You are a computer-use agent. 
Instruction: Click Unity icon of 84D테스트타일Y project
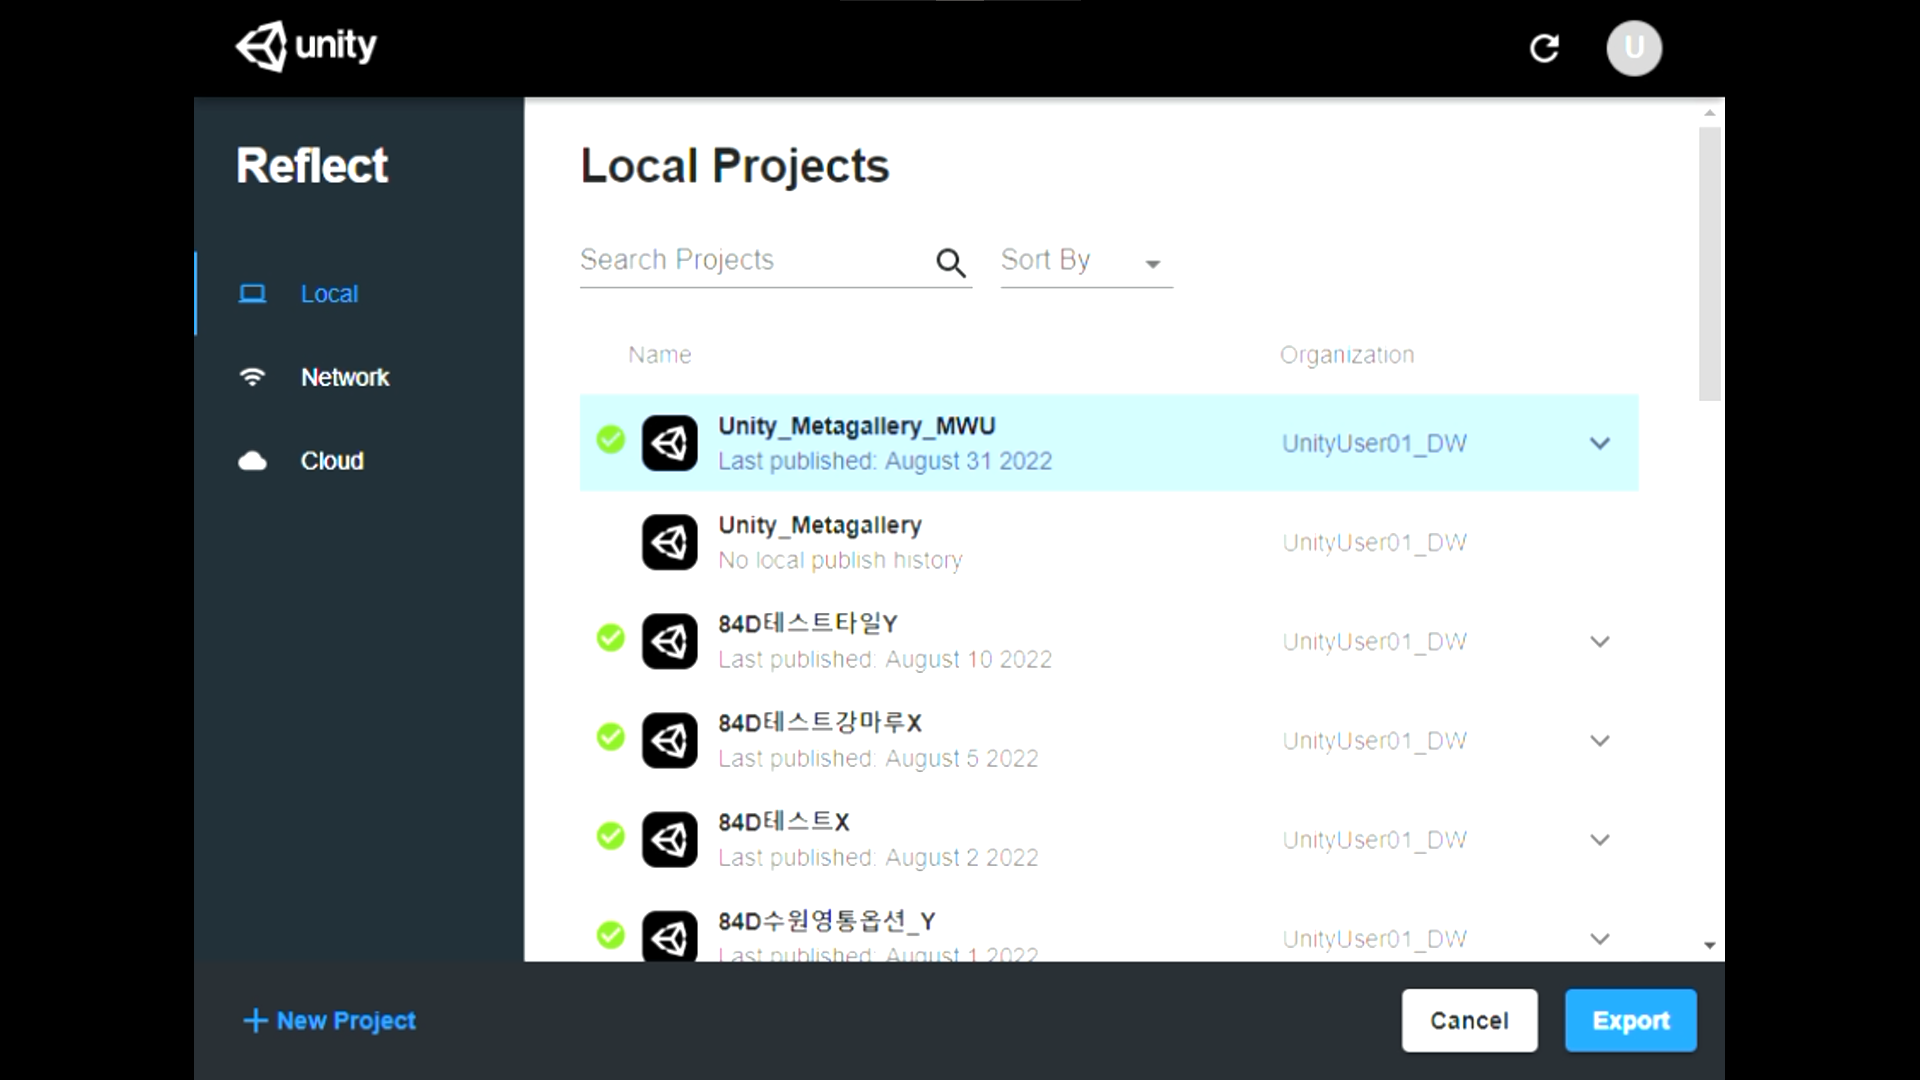(x=669, y=641)
